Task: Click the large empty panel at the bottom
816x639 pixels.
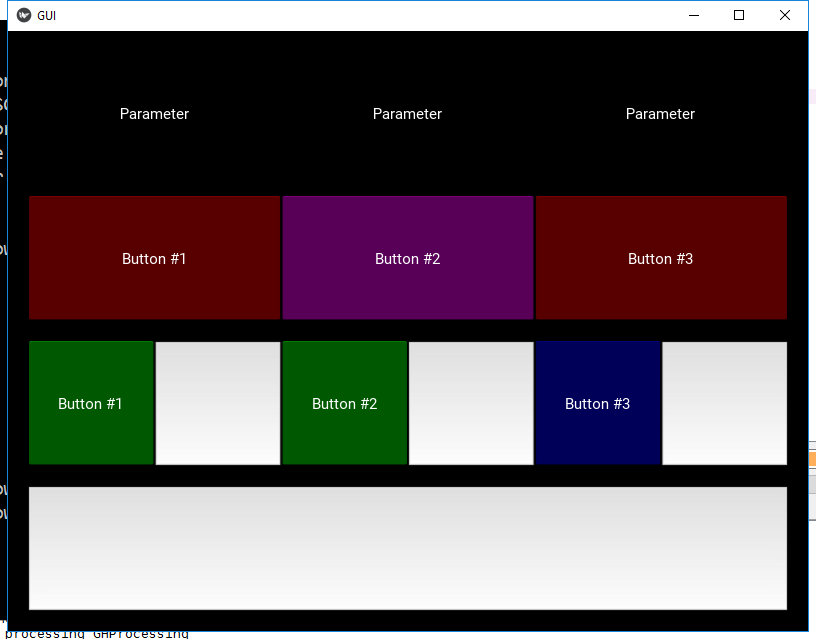Action: 407,548
